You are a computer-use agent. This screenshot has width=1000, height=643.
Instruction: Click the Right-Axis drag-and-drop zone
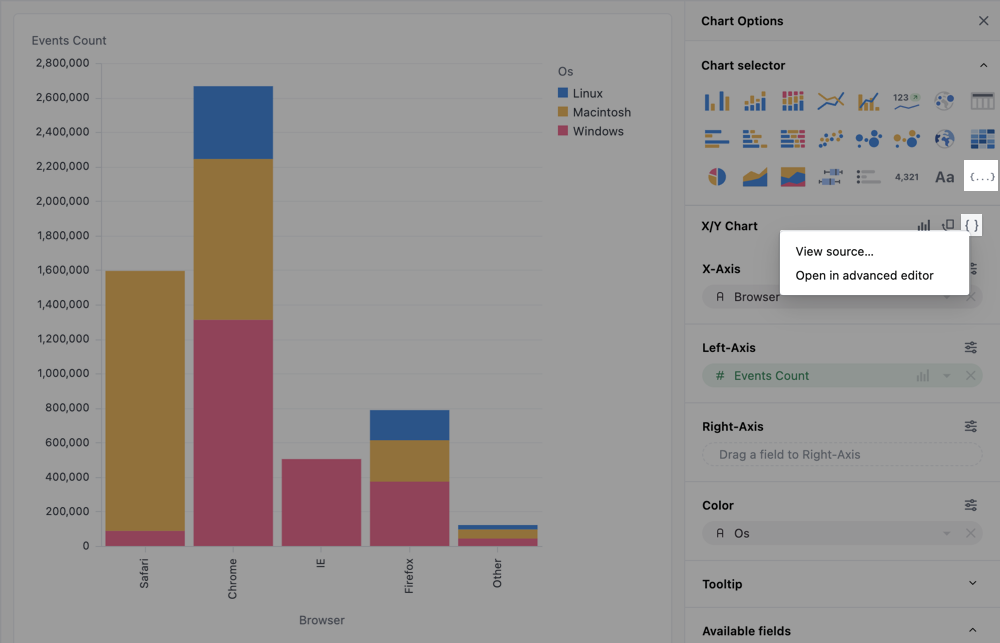pos(840,454)
